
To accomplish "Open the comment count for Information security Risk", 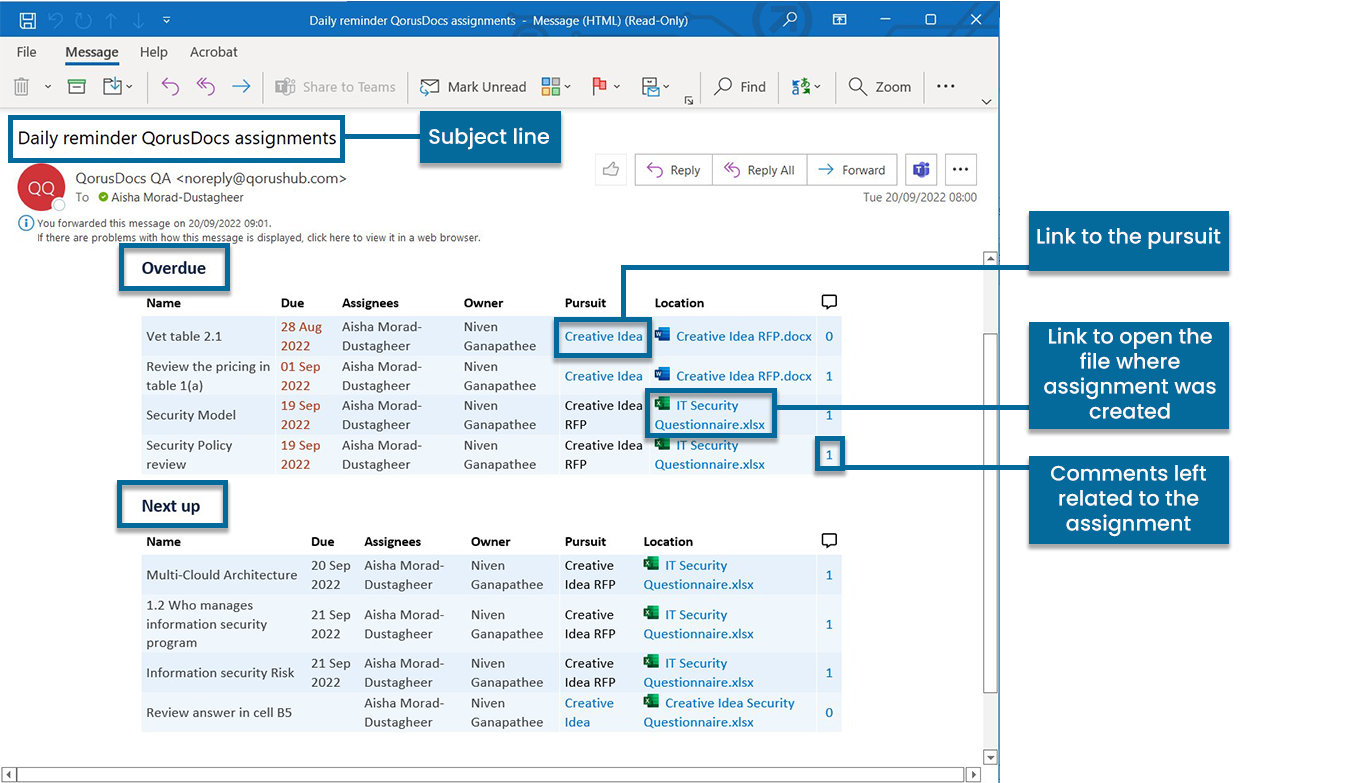I will tap(829, 673).
